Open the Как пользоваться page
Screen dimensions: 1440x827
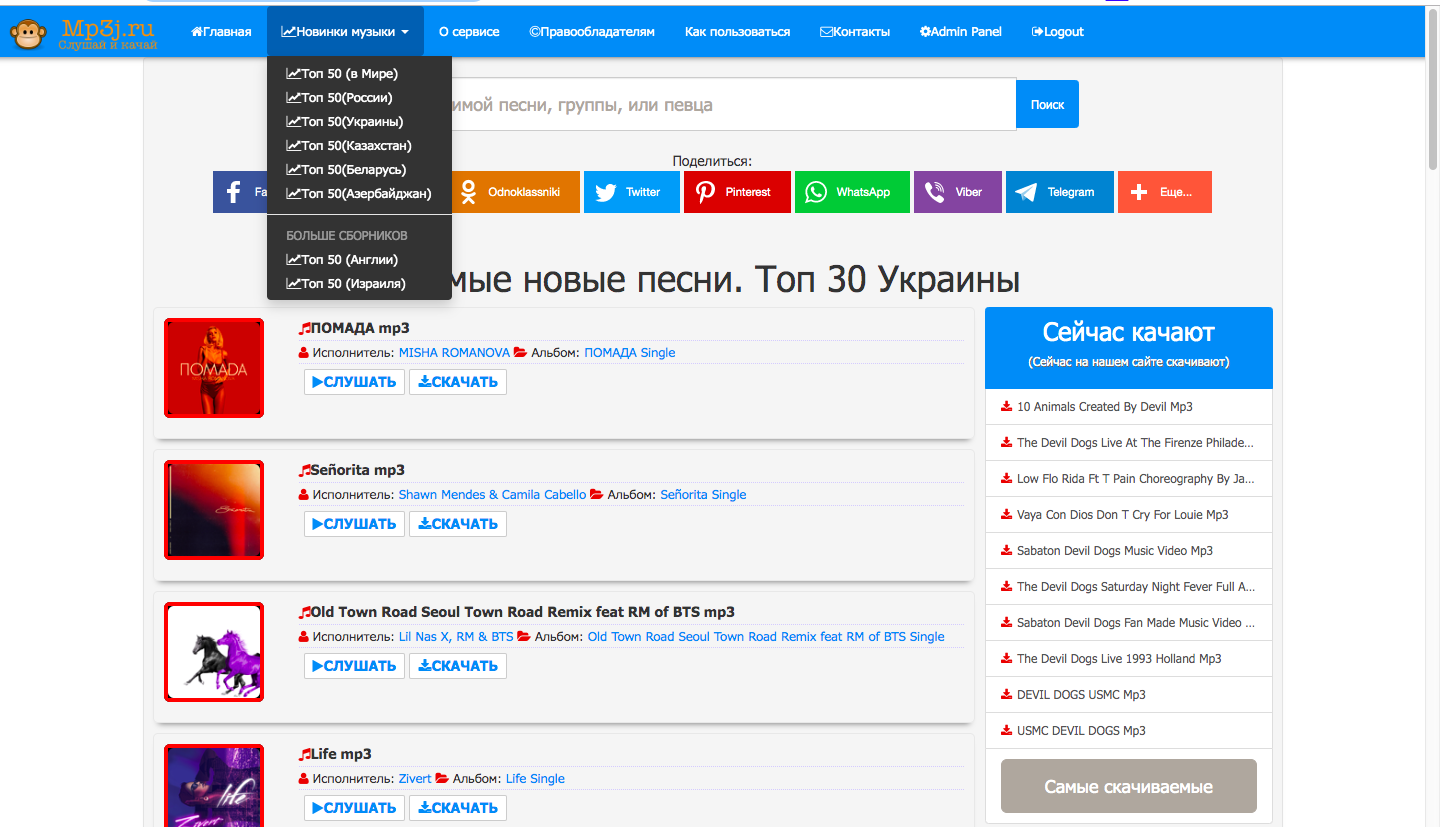737,32
